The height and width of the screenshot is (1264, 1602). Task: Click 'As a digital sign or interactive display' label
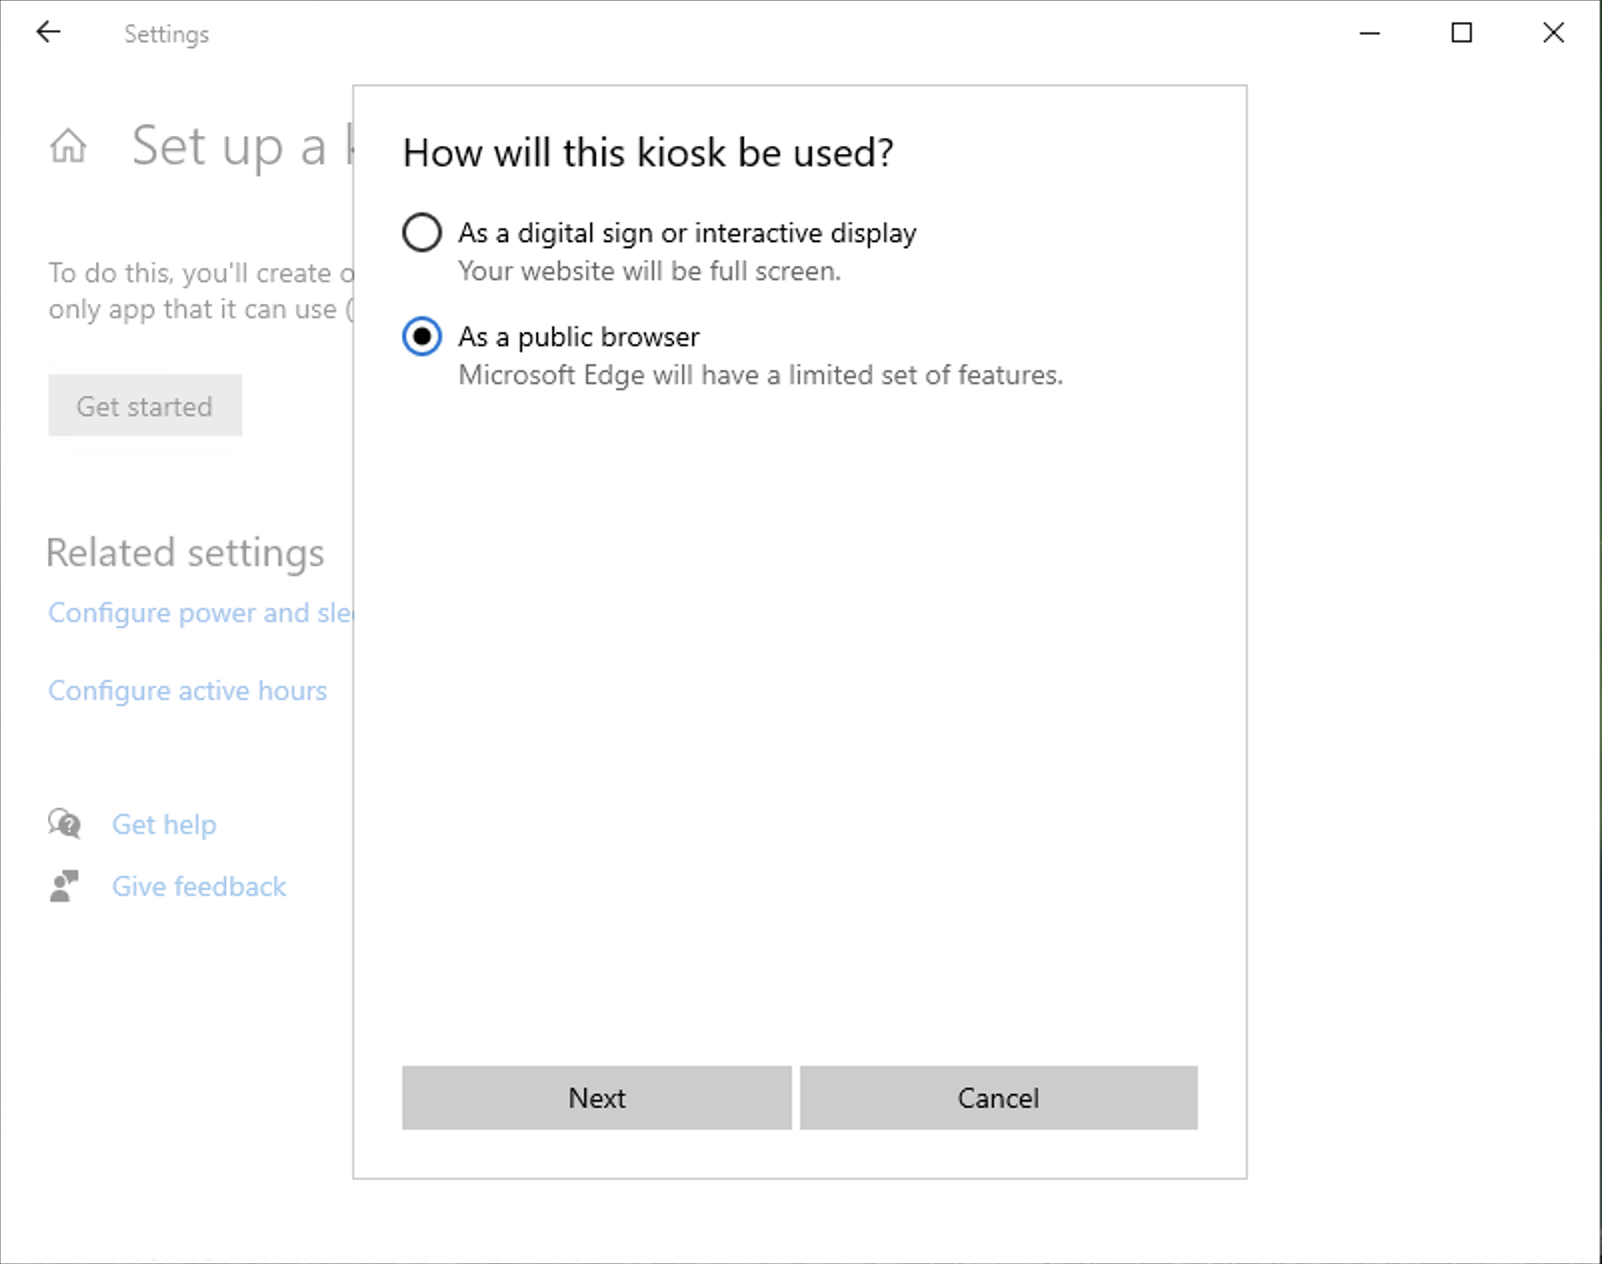(687, 233)
